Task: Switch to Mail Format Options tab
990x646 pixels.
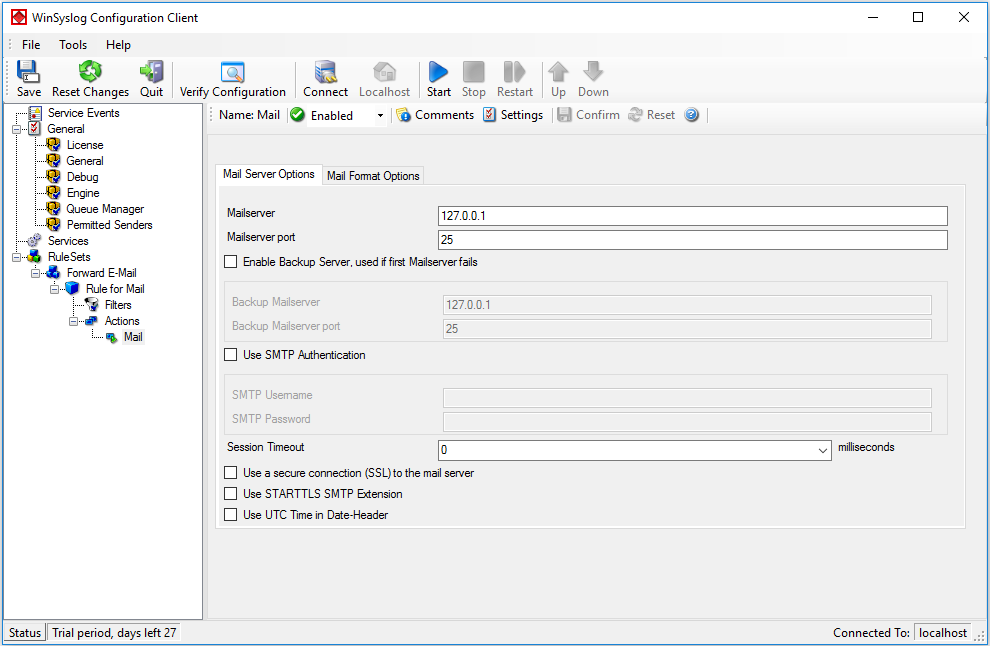Action: tap(373, 176)
